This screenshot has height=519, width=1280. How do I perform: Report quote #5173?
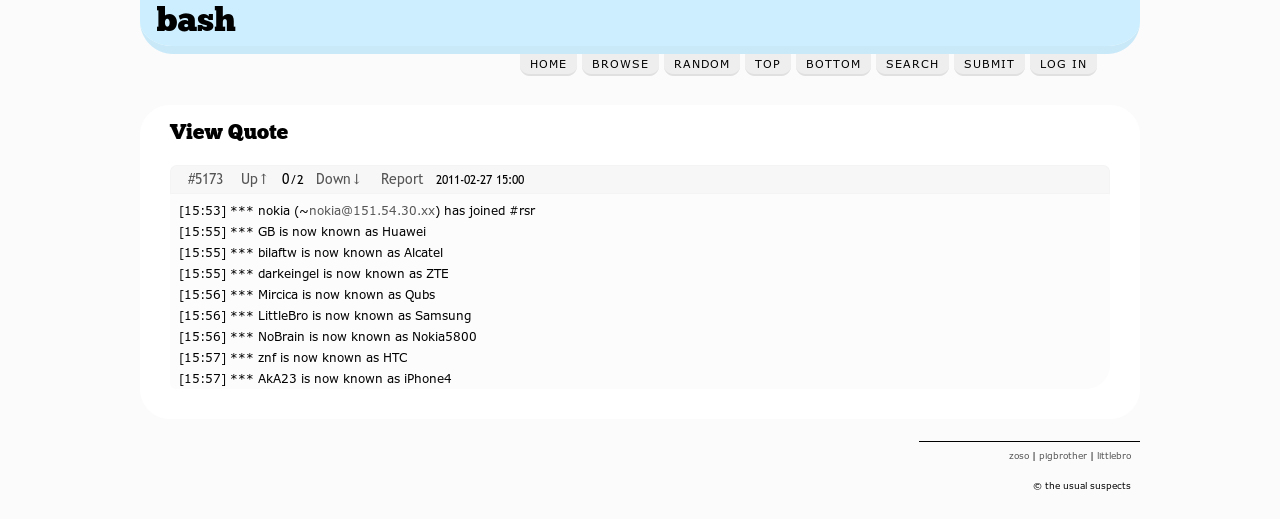point(402,179)
